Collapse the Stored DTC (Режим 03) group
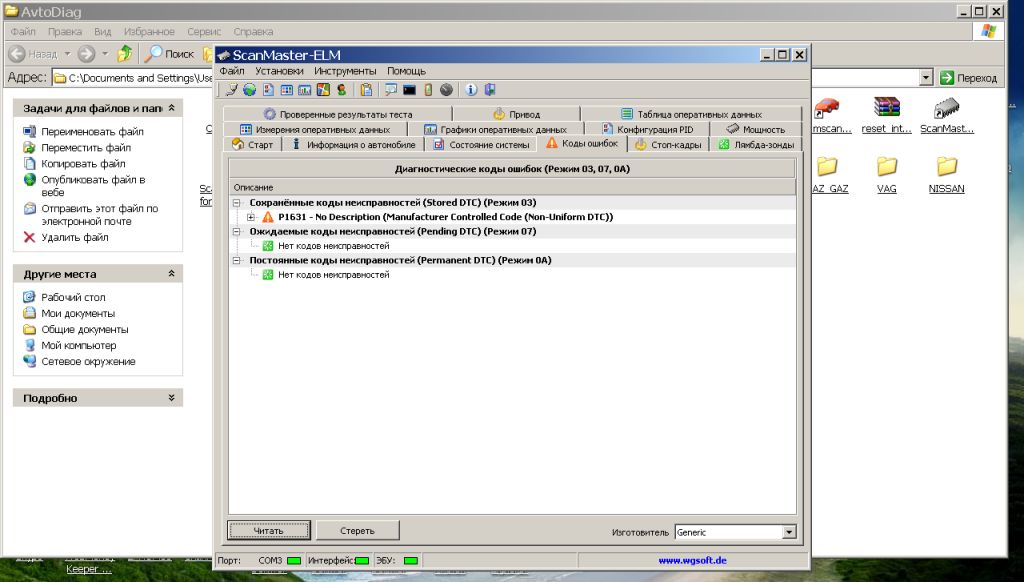Image resolution: width=1024 pixels, height=582 pixels. coord(237,203)
